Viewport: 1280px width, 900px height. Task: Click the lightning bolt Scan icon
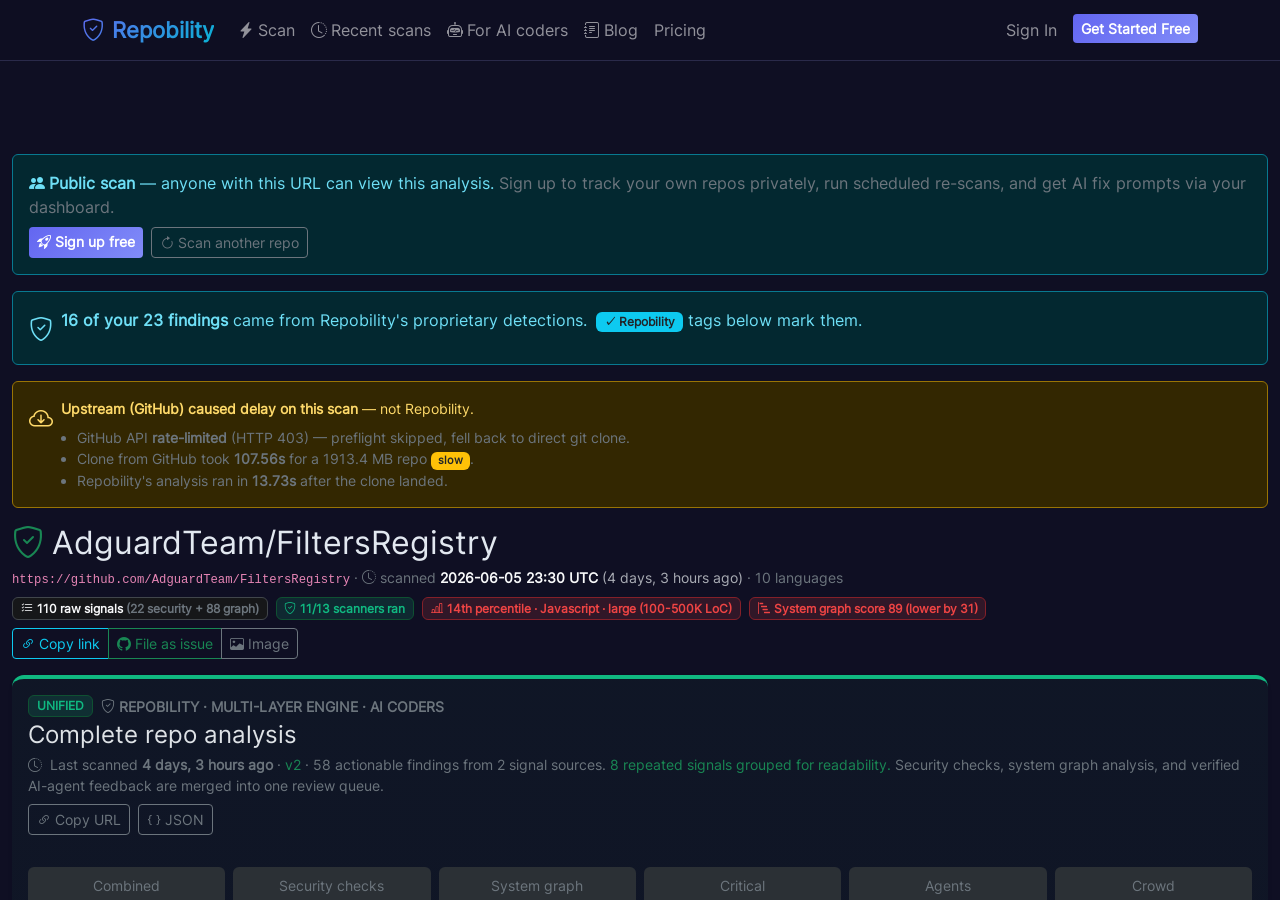click(246, 30)
